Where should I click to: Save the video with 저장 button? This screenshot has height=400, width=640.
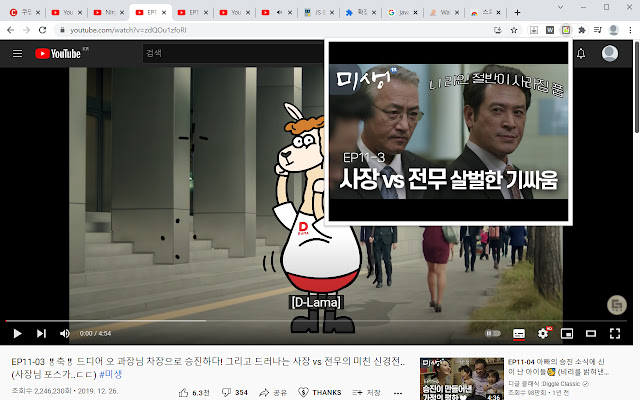click(x=366, y=392)
